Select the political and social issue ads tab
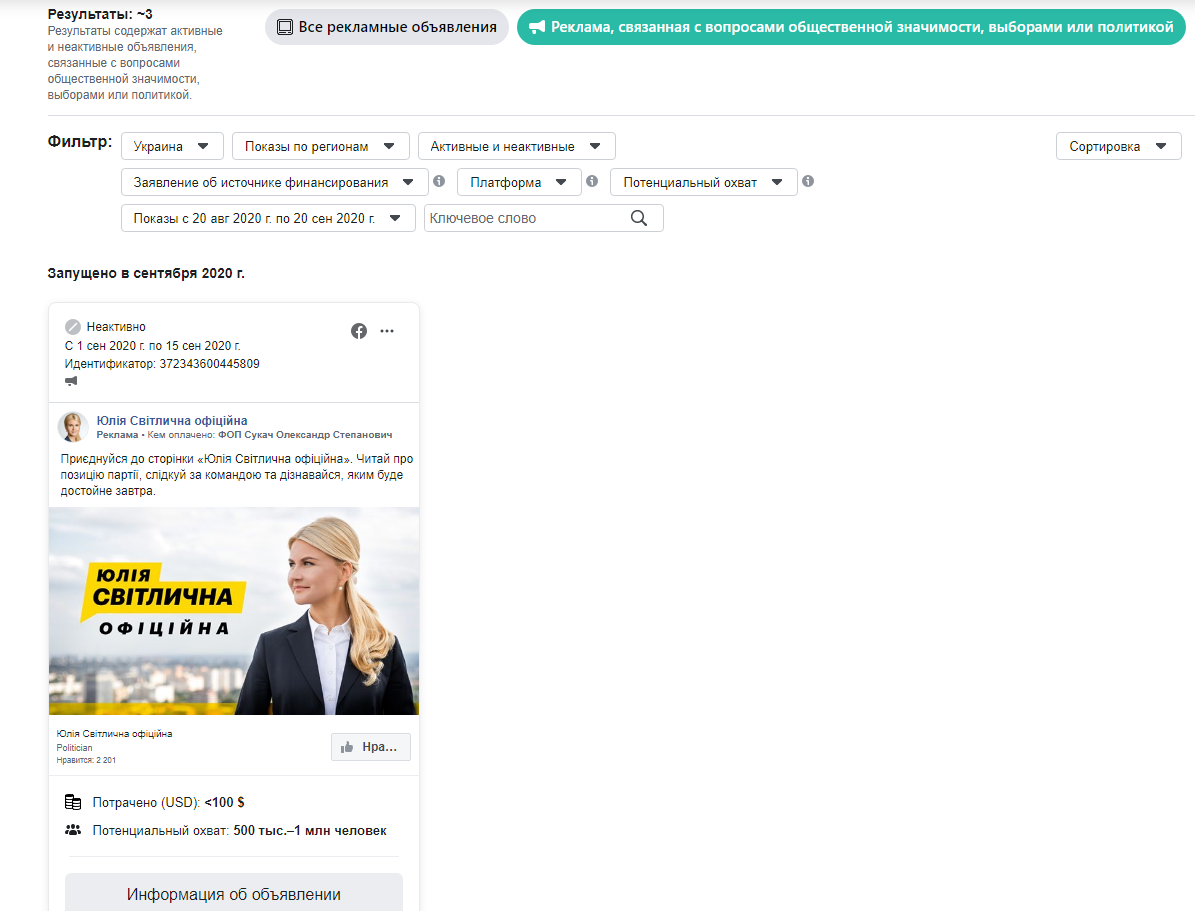The image size is (1195, 911). pyautogui.click(x=851, y=27)
